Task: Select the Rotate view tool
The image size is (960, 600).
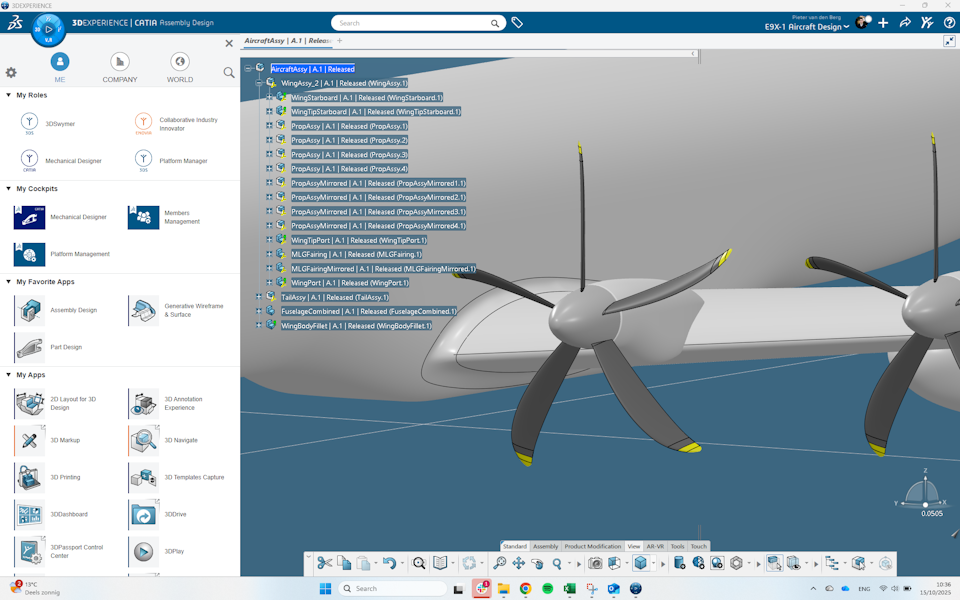Action: [537, 563]
